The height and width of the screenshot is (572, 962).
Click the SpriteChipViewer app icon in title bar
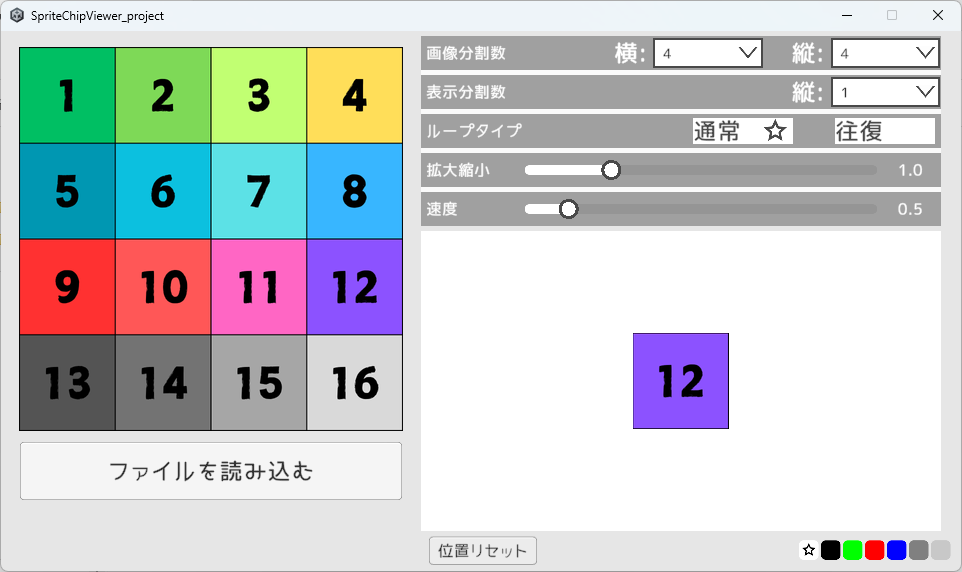pyautogui.click(x=17, y=15)
